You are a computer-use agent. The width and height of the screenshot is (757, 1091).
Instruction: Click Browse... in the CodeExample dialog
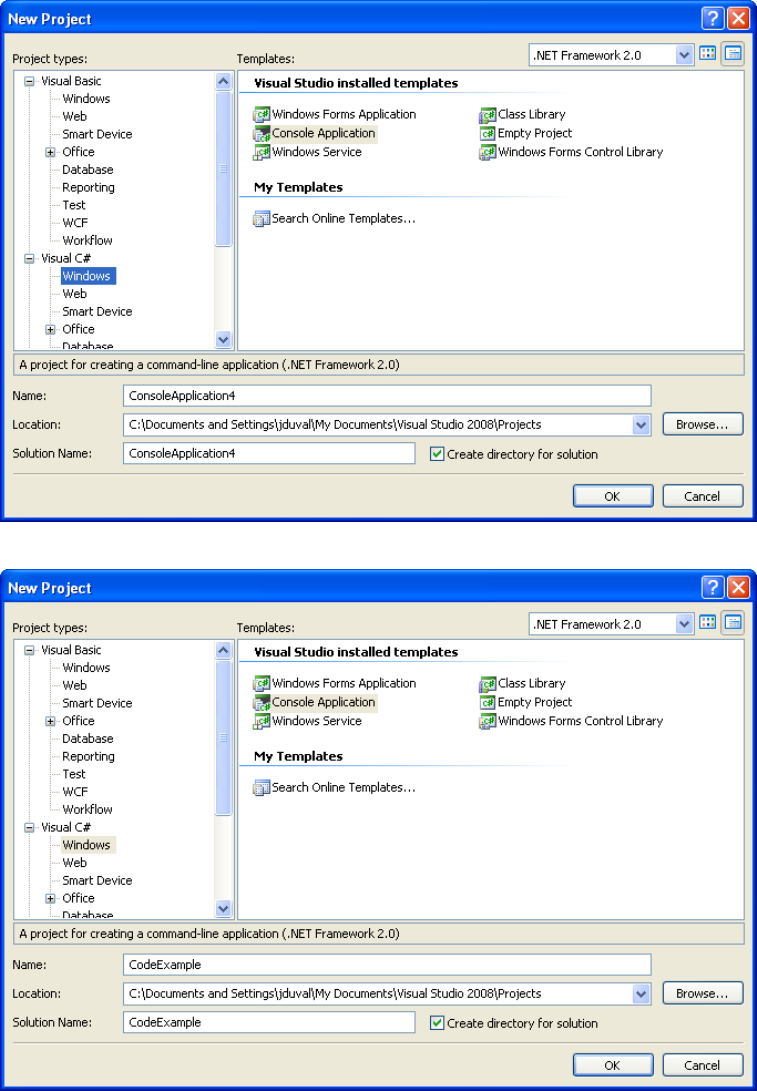coord(703,994)
